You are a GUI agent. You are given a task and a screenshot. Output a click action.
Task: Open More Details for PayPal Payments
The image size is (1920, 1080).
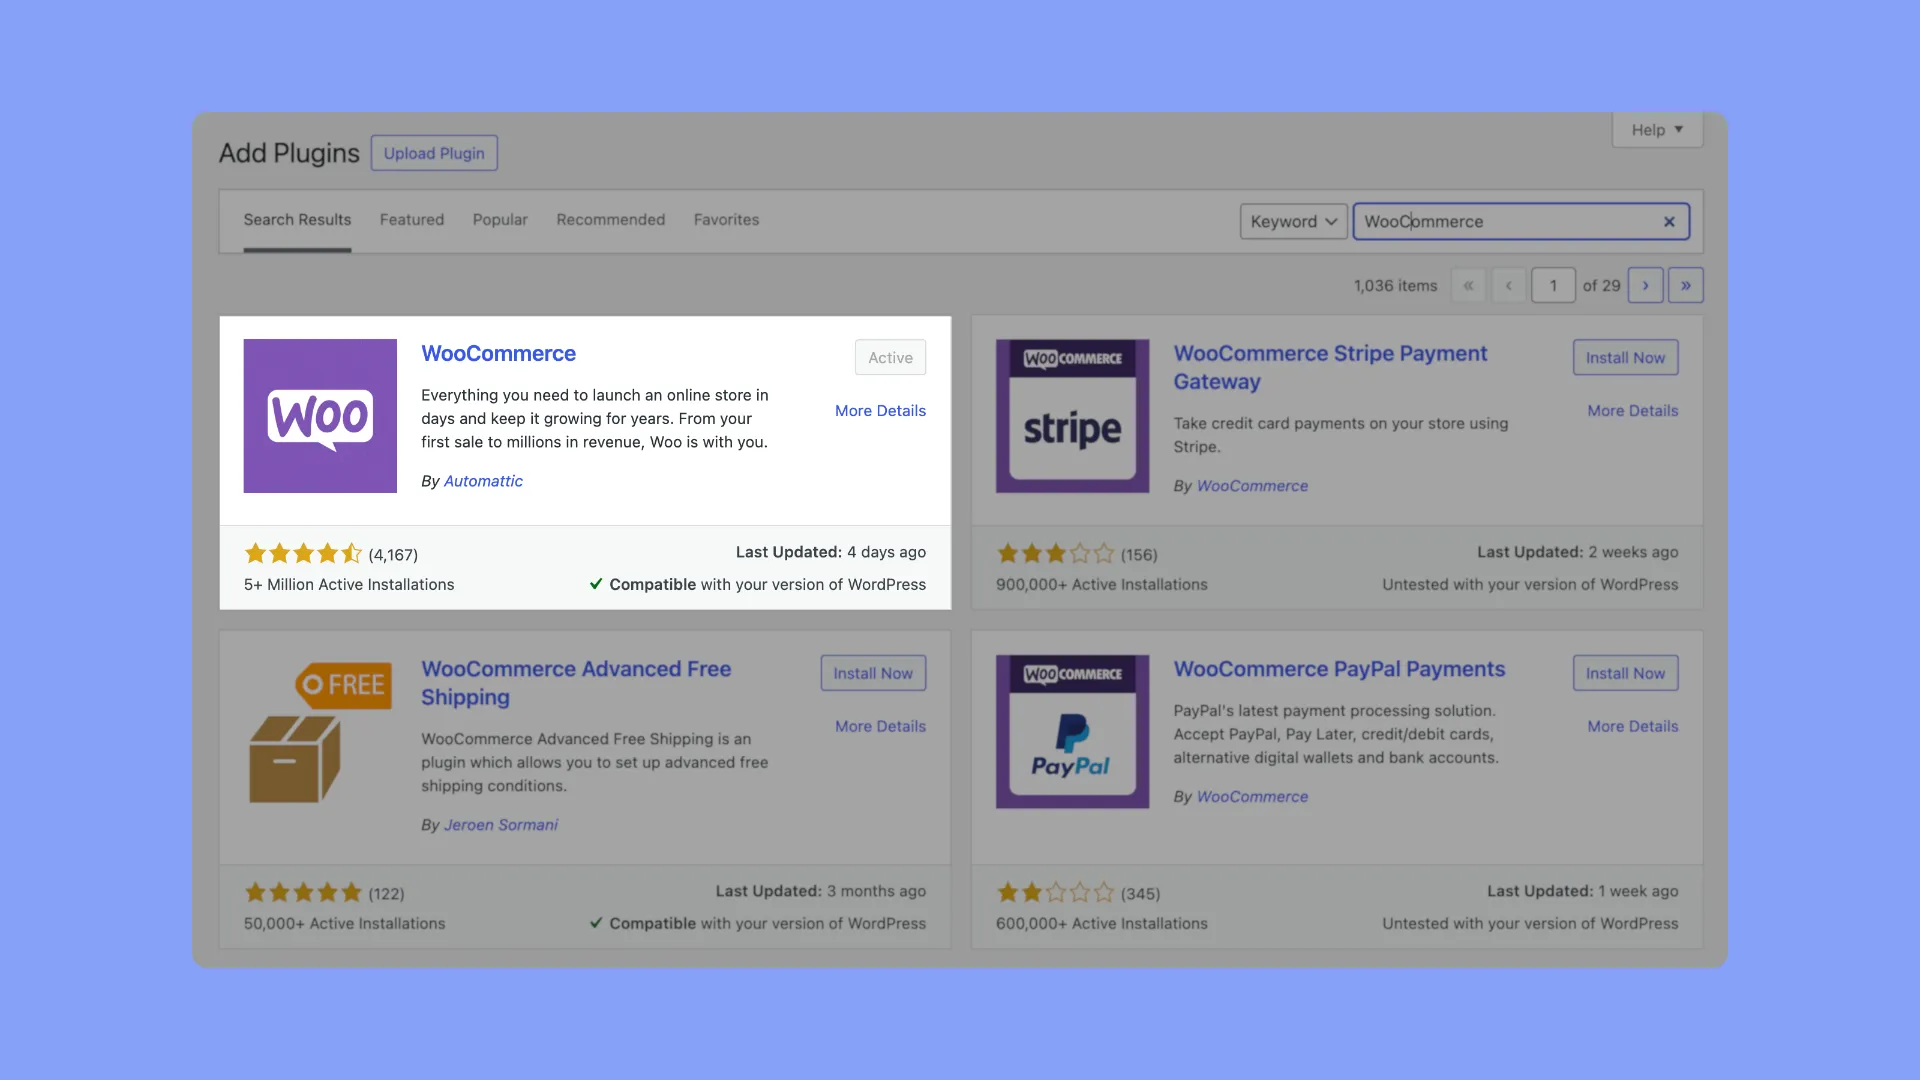coord(1632,727)
